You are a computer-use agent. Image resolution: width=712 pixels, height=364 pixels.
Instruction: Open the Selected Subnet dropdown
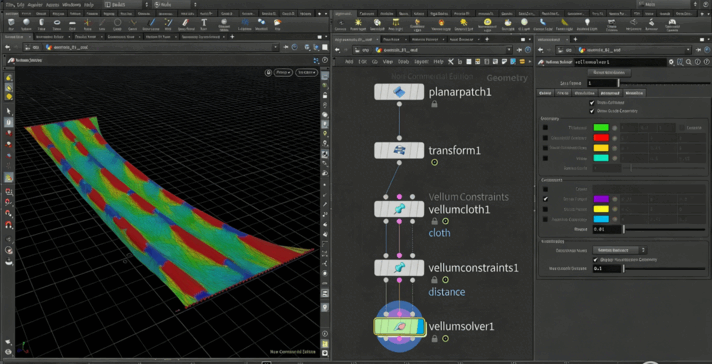coord(620,250)
